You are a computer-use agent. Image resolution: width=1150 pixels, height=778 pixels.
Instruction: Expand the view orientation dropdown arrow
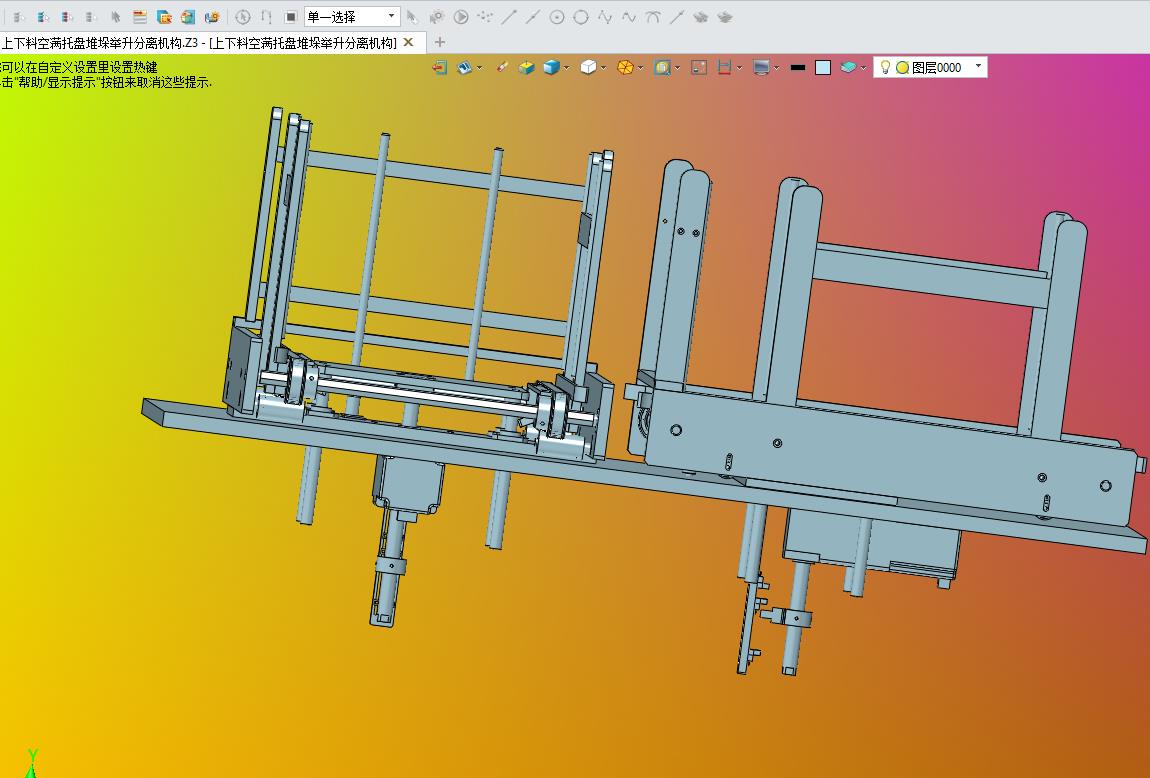point(480,67)
